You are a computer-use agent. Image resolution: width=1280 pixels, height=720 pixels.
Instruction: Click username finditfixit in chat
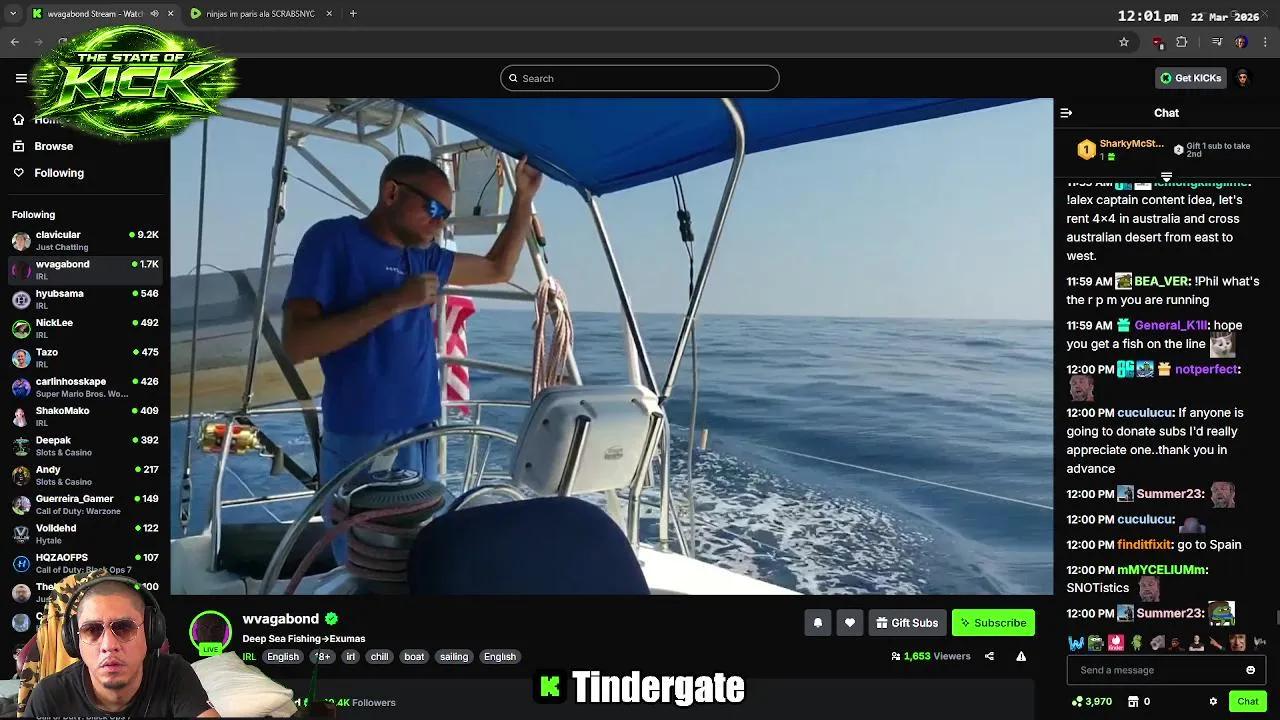point(1144,545)
